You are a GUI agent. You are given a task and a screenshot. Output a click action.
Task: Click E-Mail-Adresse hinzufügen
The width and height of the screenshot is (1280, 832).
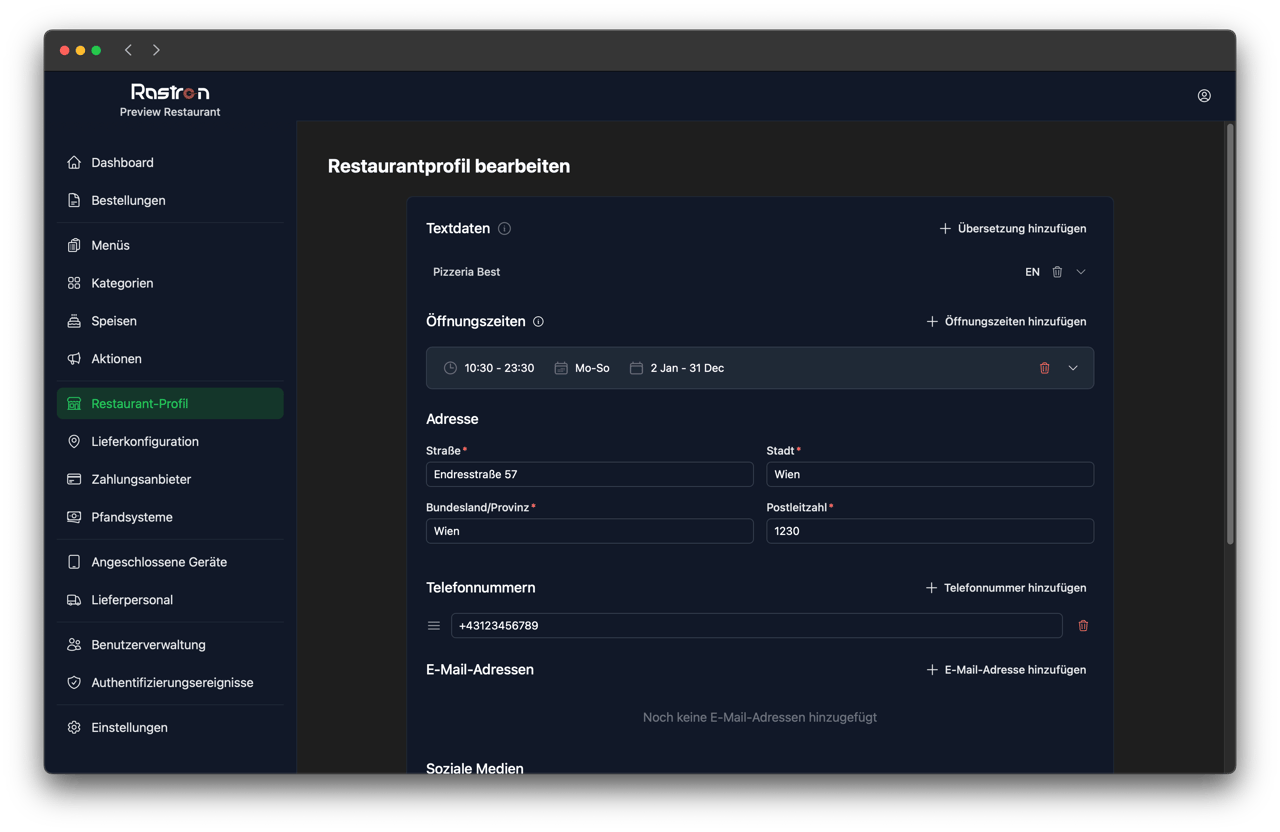point(1005,670)
